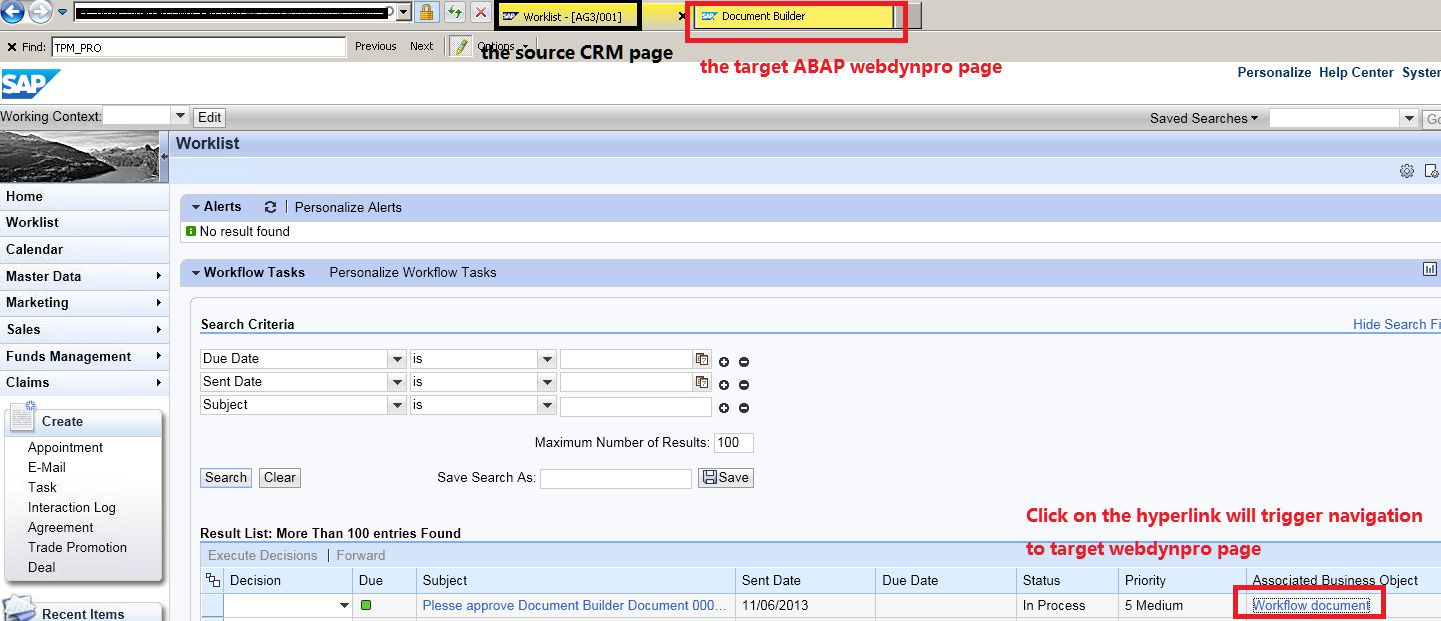
Task: Open the calendar picker for Due Date
Action: click(x=702, y=359)
